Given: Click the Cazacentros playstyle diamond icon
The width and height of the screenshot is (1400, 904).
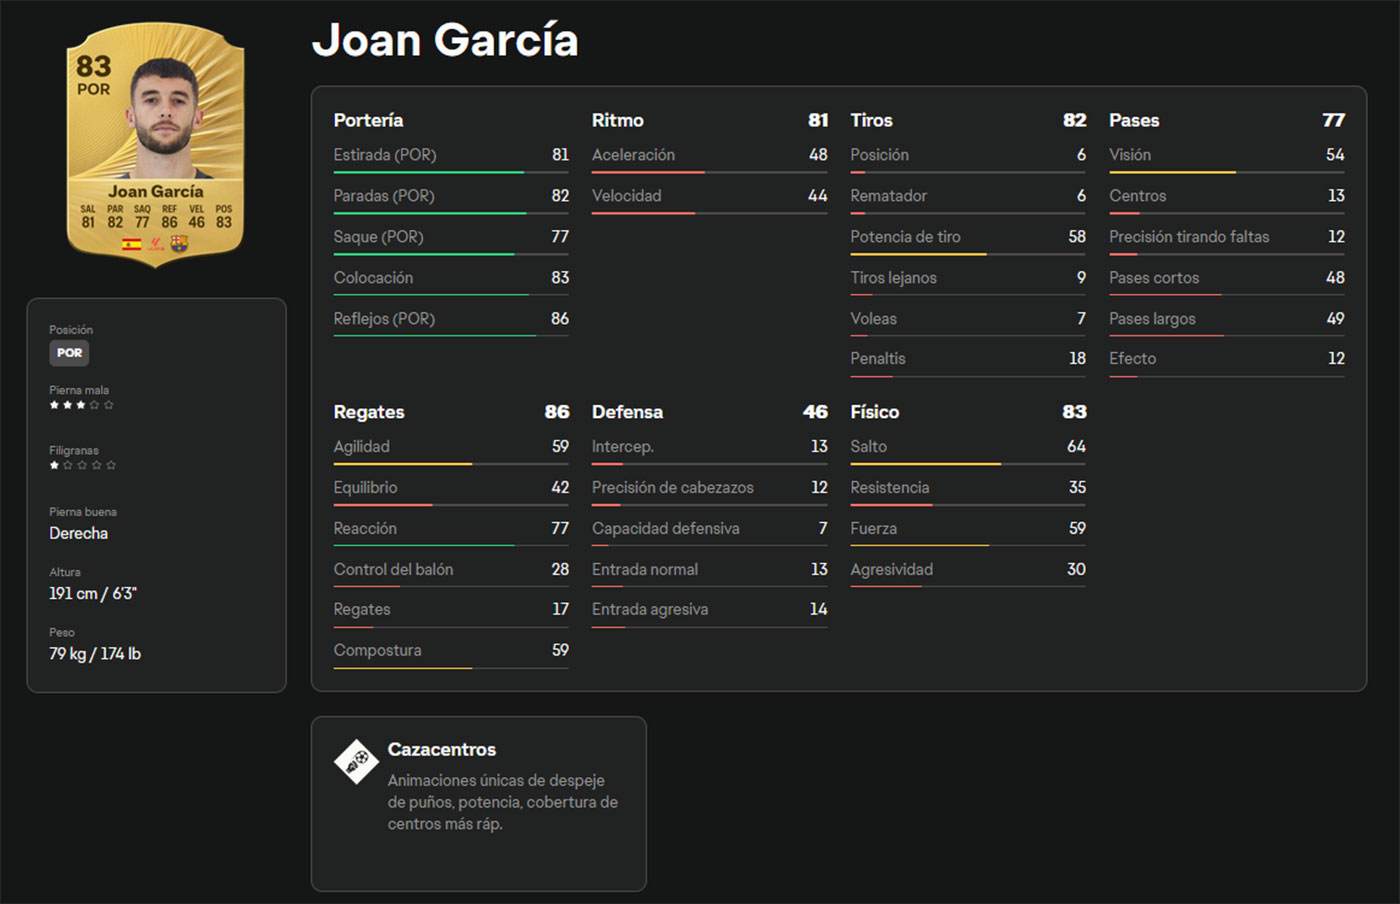Looking at the screenshot, I should [356, 762].
